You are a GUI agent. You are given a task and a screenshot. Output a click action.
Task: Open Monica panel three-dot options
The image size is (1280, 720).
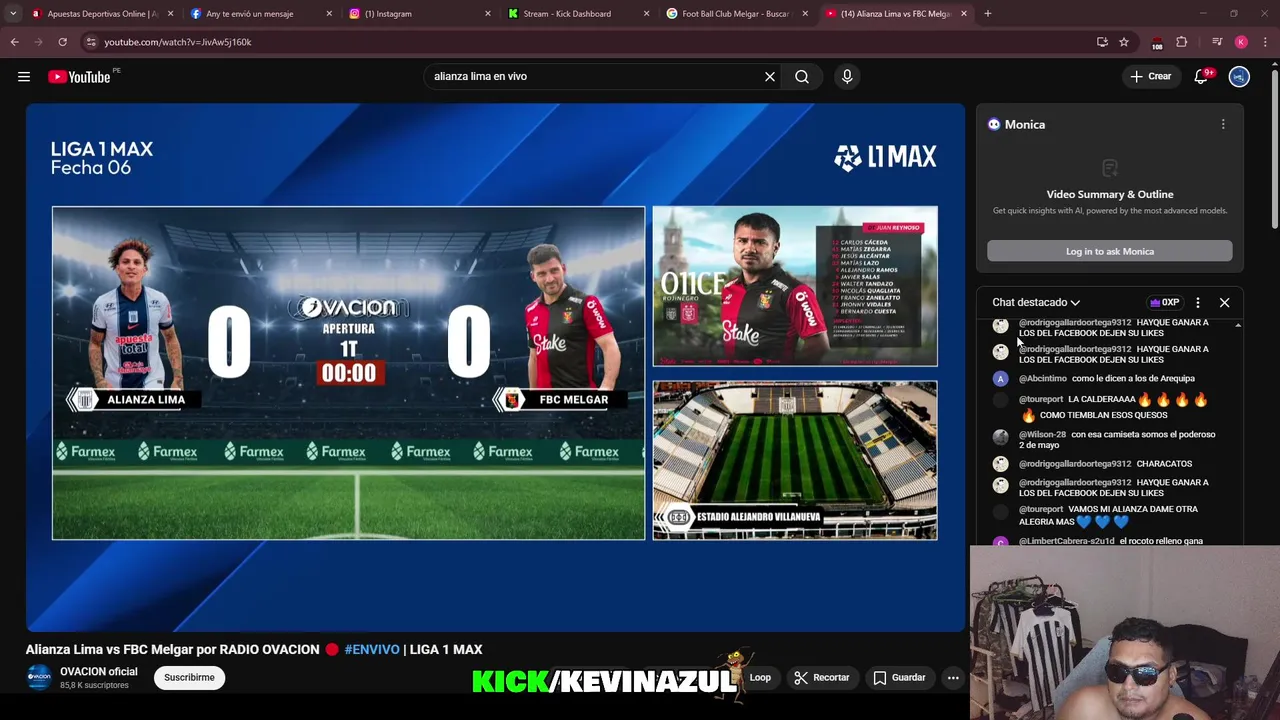[x=1223, y=124]
